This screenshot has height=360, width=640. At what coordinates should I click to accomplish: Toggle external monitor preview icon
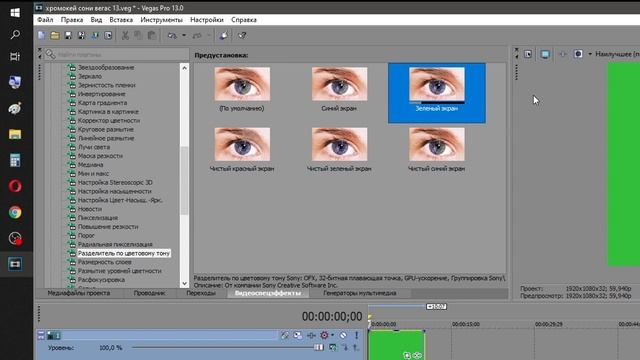[x=545, y=54]
